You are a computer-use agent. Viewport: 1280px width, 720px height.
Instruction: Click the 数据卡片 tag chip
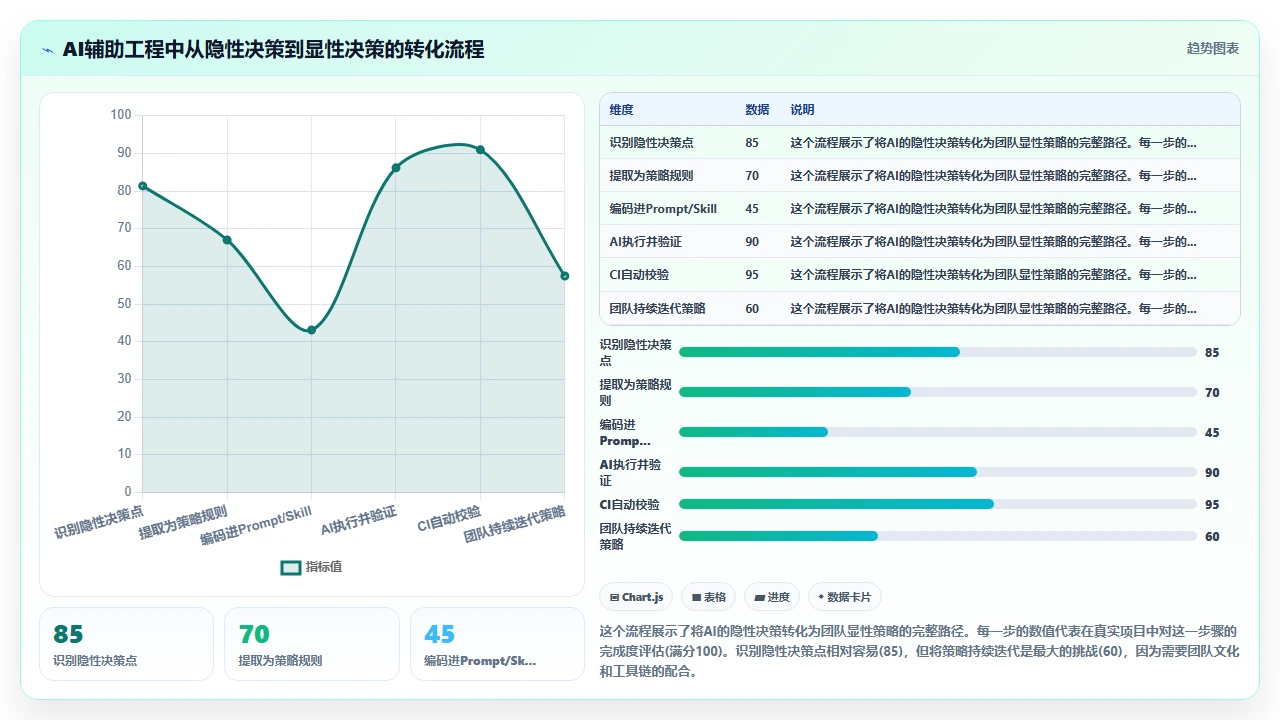pos(844,597)
